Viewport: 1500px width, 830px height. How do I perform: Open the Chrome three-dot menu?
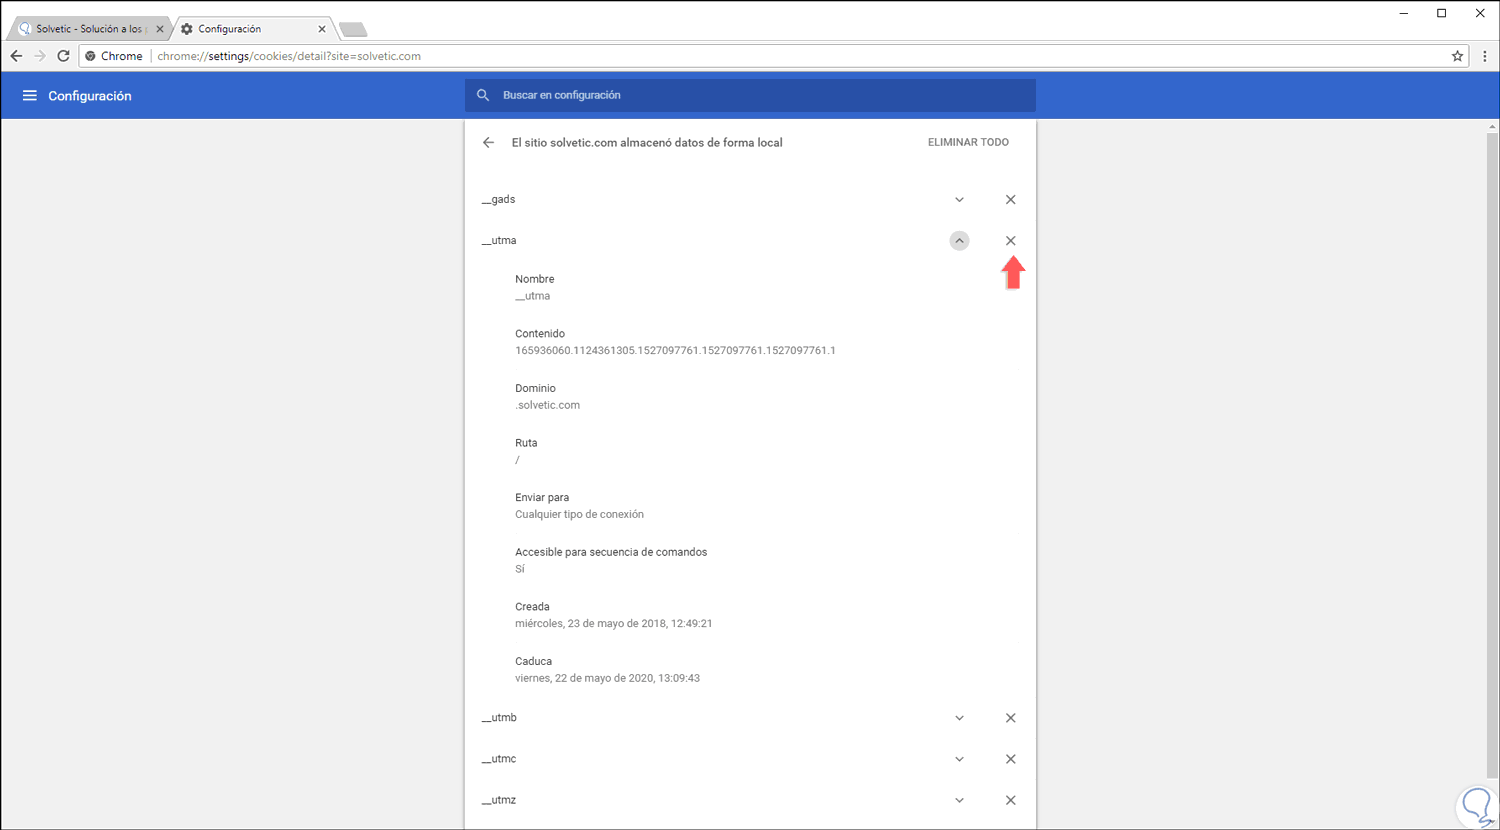tap(1484, 56)
